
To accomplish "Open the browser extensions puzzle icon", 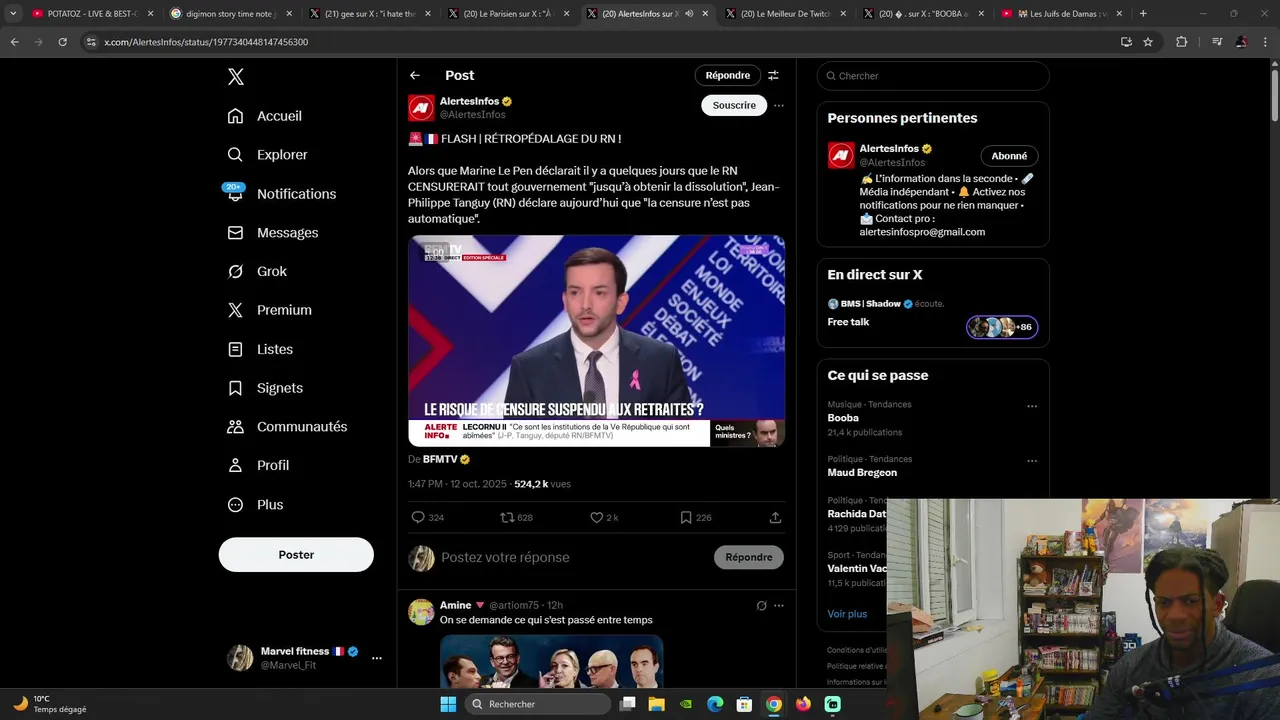I will pyautogui.click(x=1182, y=42).
